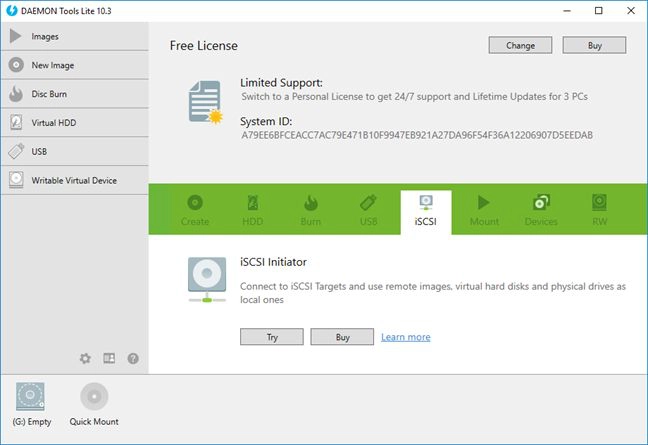Switch to the RW feature tab
Viewport: 648px width, 445px height.
coord(599,211)
